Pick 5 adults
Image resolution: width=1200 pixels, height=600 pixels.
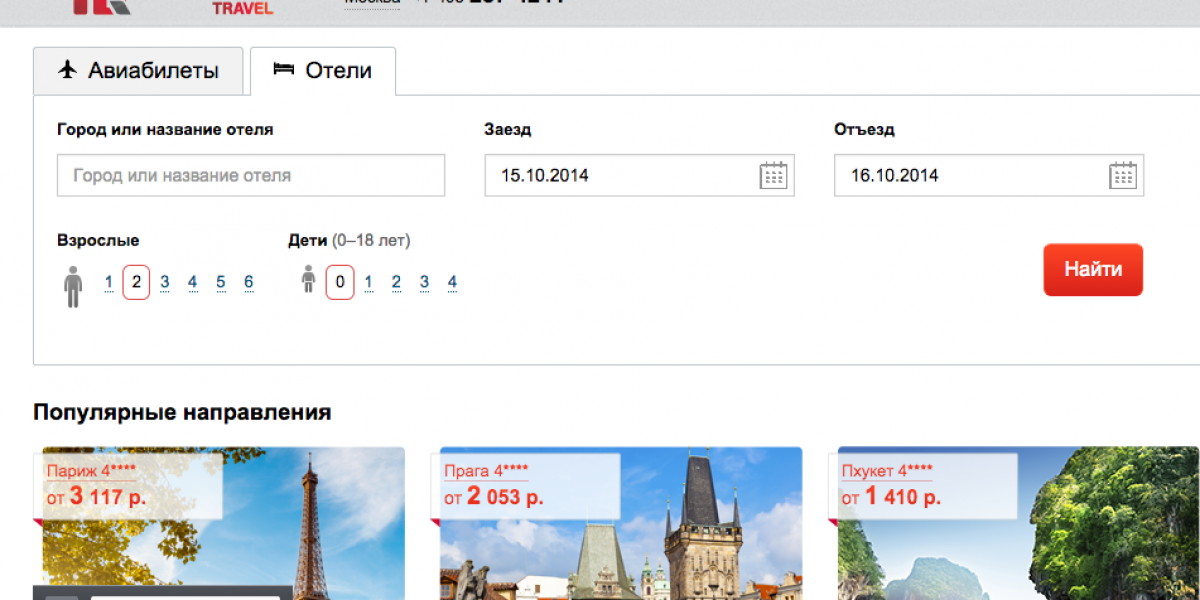coord(221,282)
